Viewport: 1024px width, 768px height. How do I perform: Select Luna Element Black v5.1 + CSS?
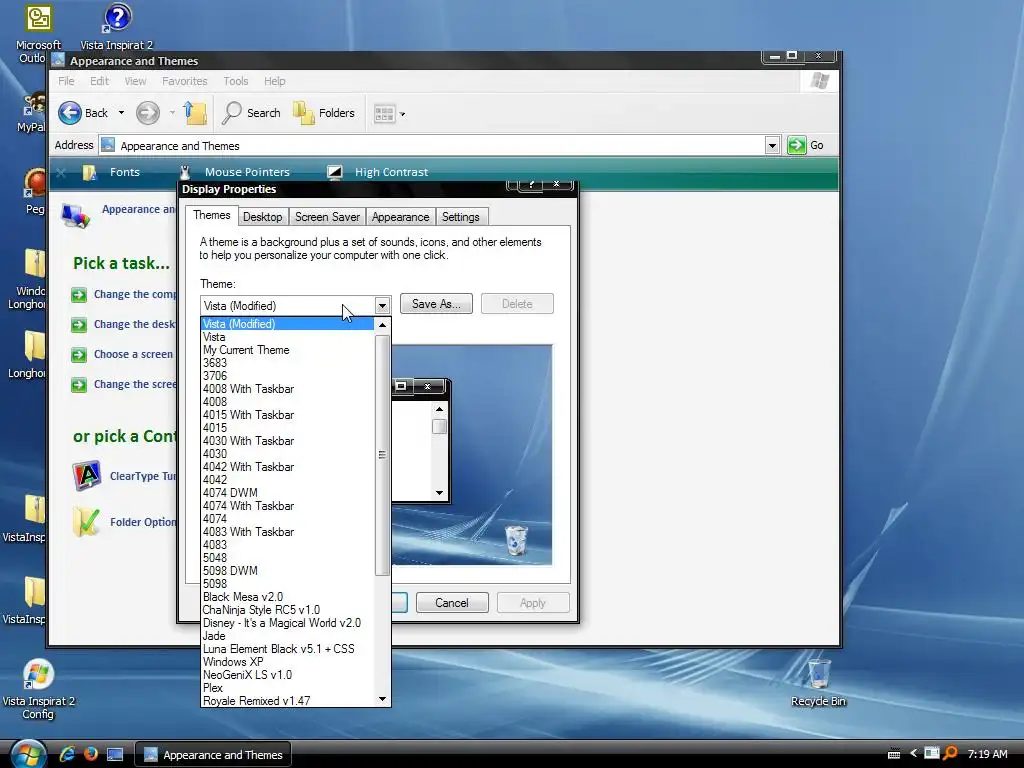pos(287,648)
